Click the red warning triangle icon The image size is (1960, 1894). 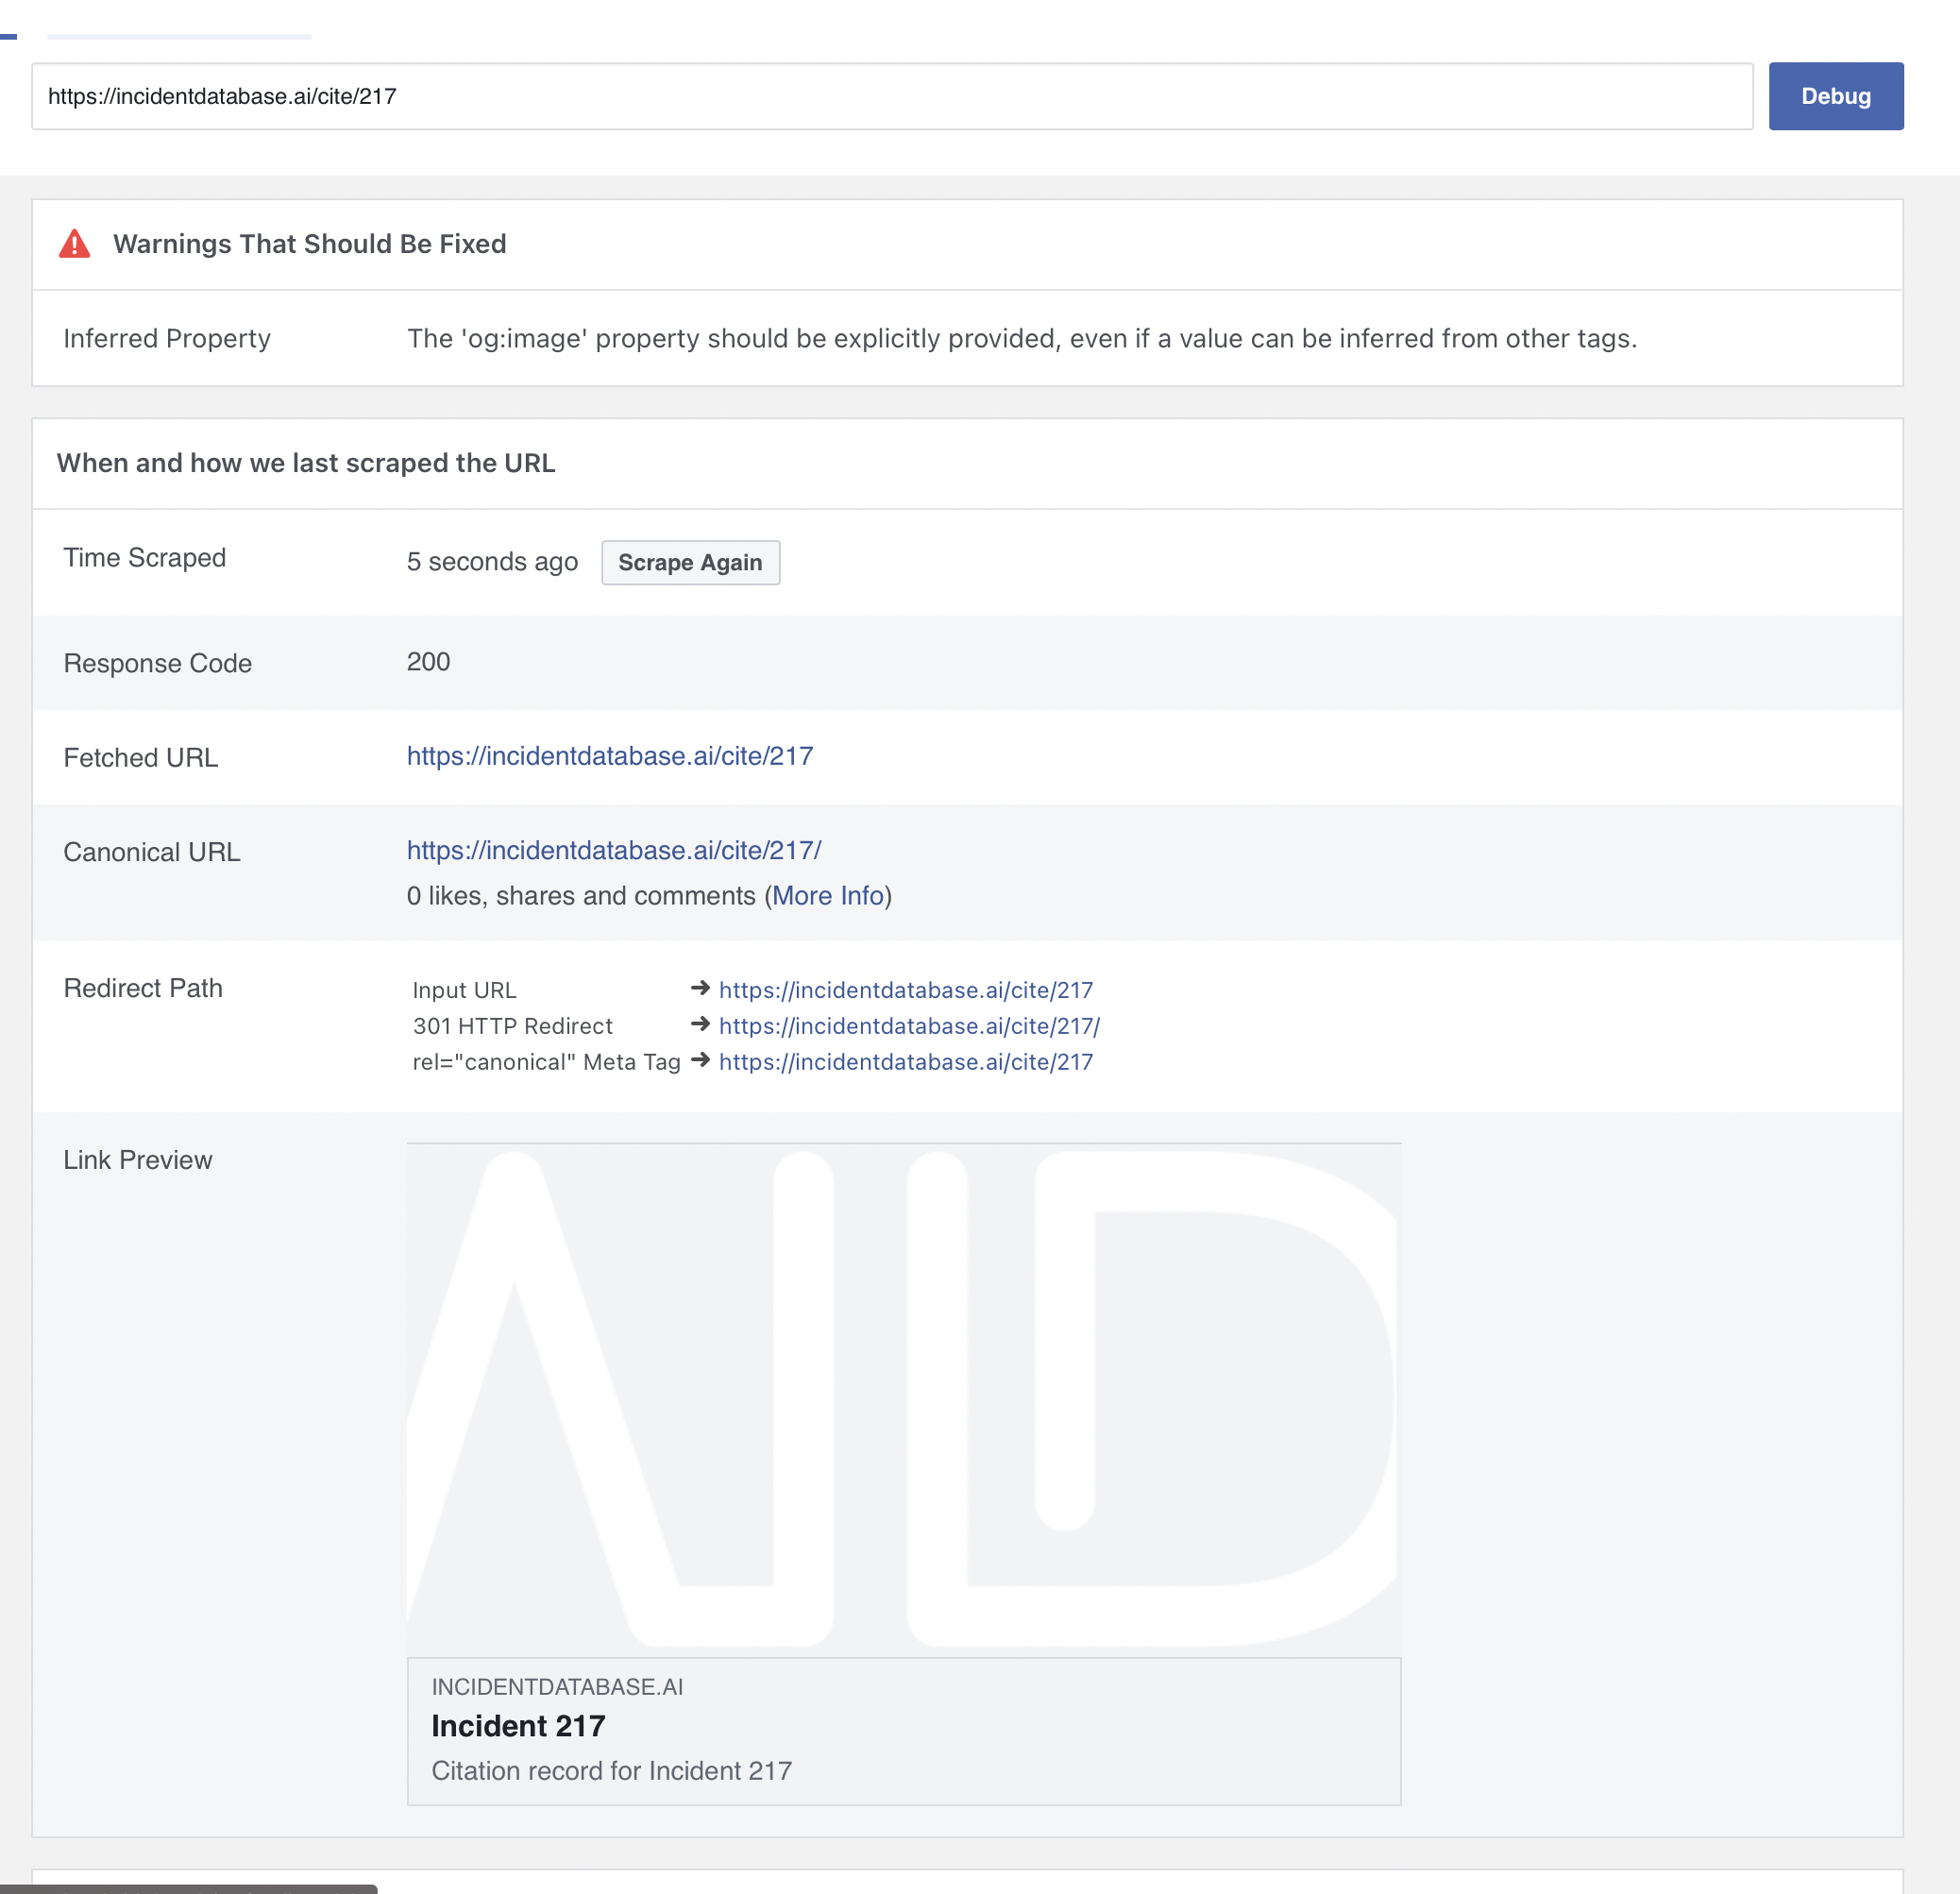[x=75, y=244]
